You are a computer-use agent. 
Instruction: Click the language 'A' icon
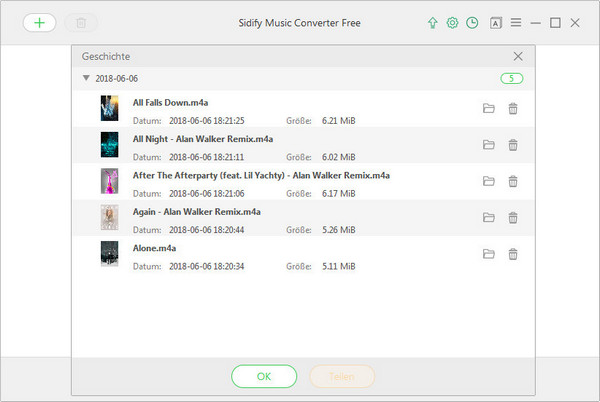496,23
